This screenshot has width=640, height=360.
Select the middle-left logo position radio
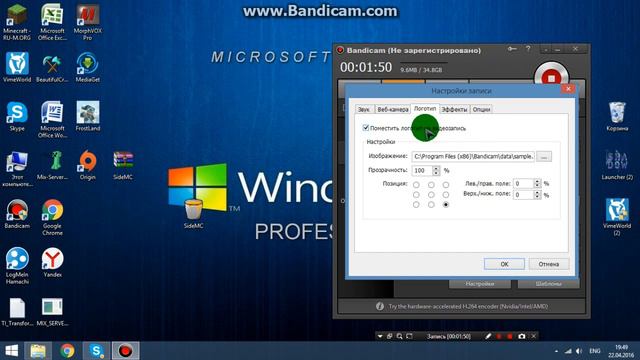[x=416, y=195]
